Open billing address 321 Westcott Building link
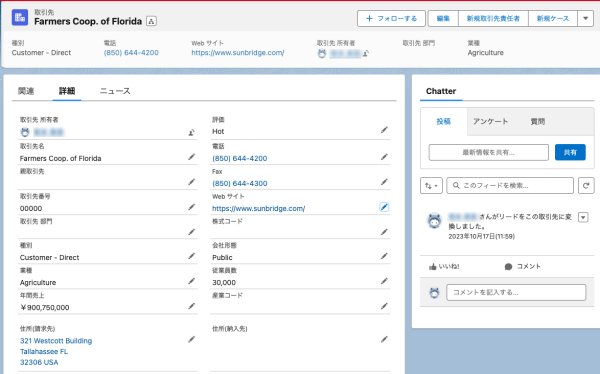This screenshot has height=374, width=600. [56, 351]
